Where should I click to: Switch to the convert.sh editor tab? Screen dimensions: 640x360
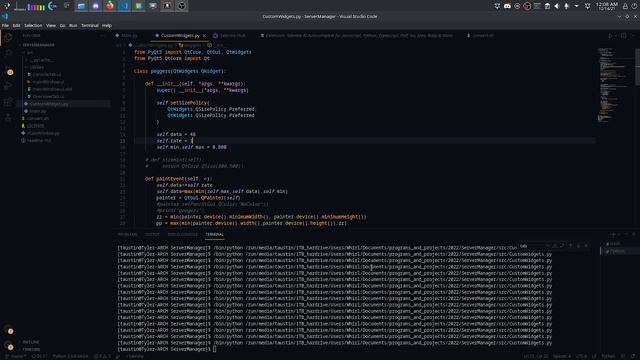point(483,36)
